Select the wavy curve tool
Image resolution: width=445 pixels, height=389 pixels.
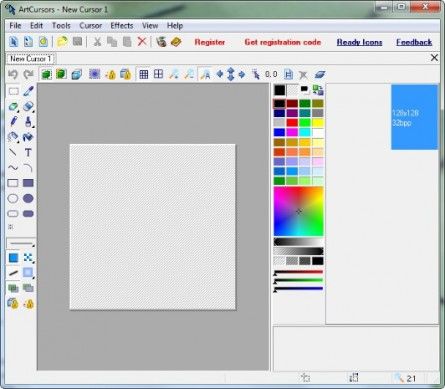(13, 168)
